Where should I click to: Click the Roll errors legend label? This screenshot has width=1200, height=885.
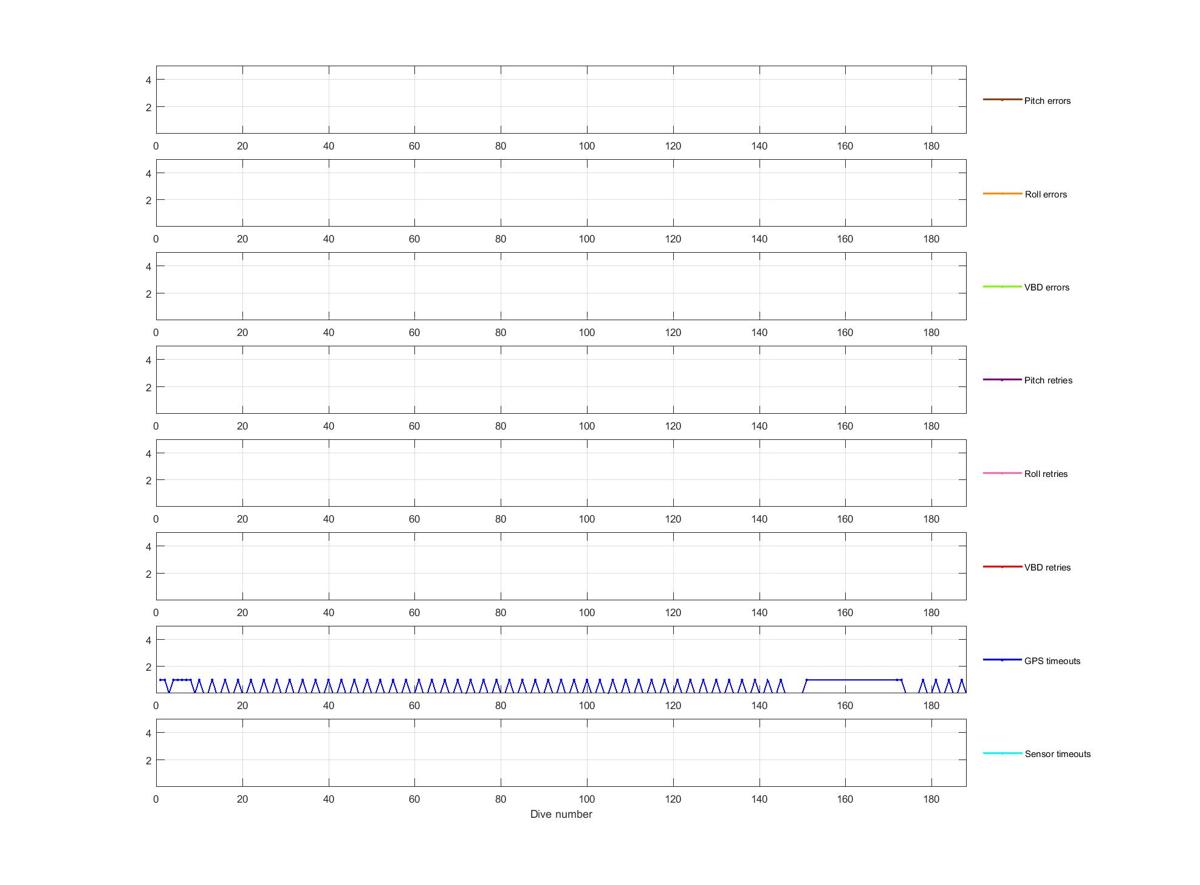click(1046, 194)
